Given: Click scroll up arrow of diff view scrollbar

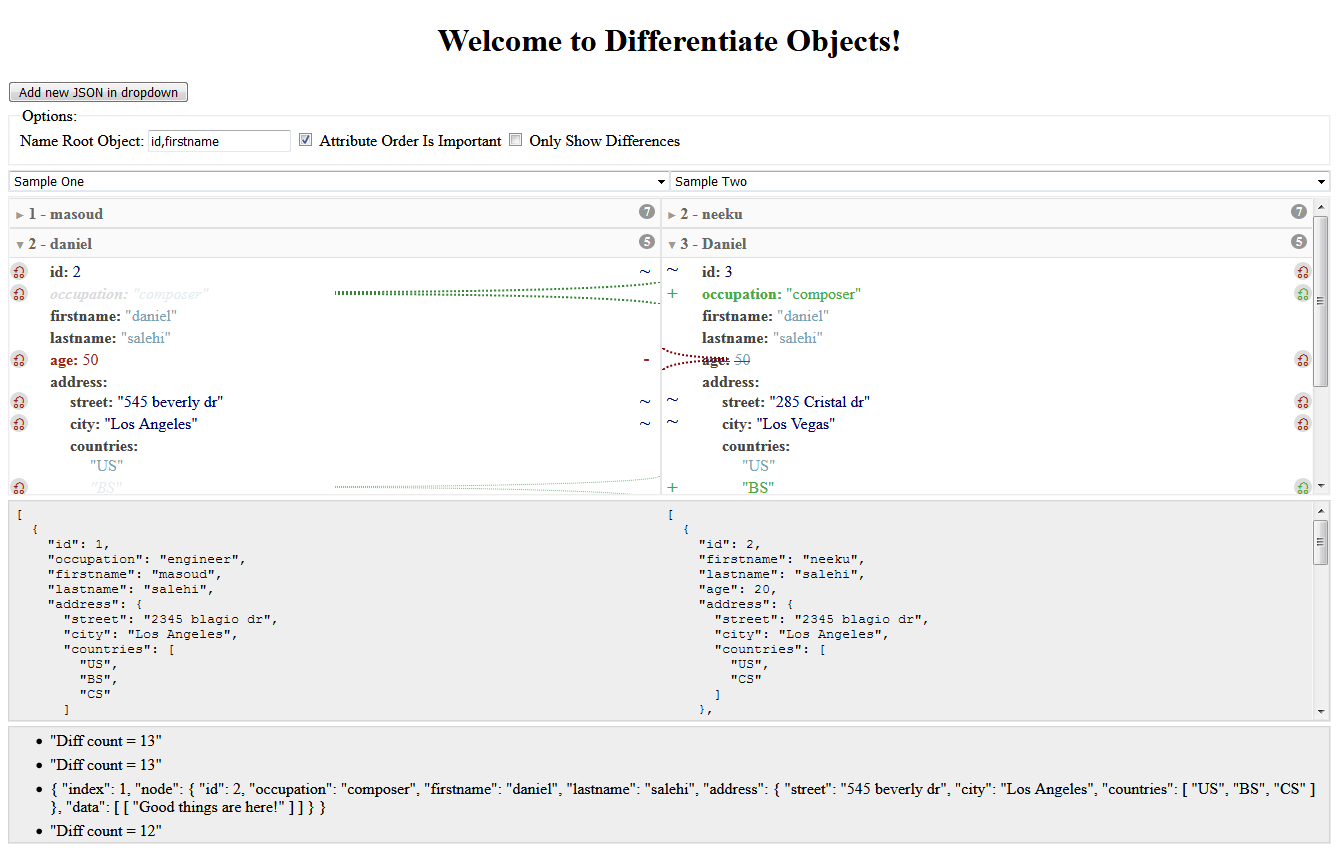Looking at the screenshot, I should click(1321, 207).
